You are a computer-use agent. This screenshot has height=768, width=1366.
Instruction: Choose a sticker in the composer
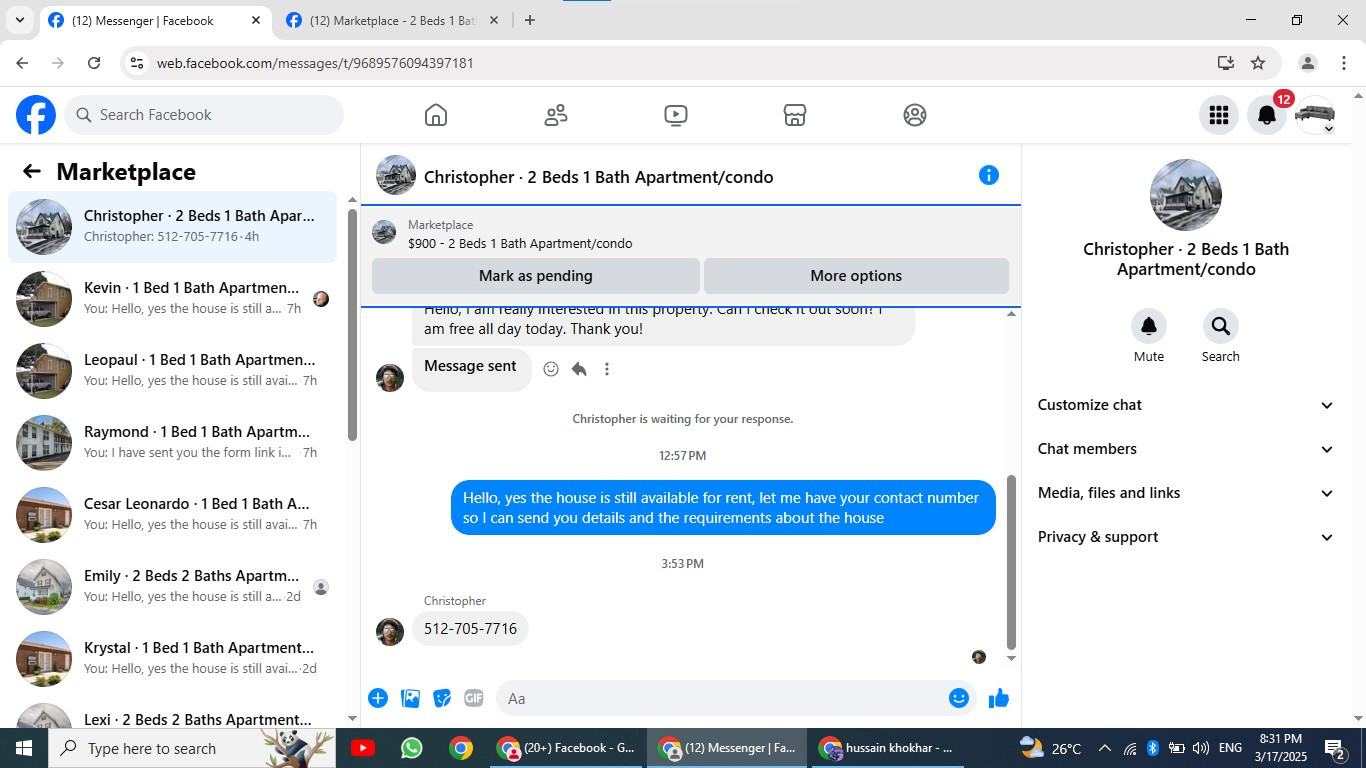(442, 698)
